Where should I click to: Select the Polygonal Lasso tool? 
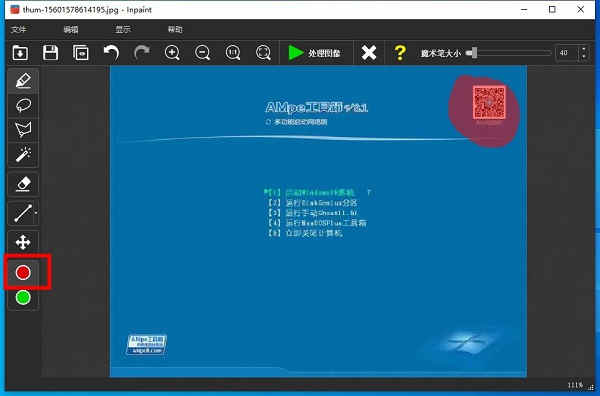23,129
